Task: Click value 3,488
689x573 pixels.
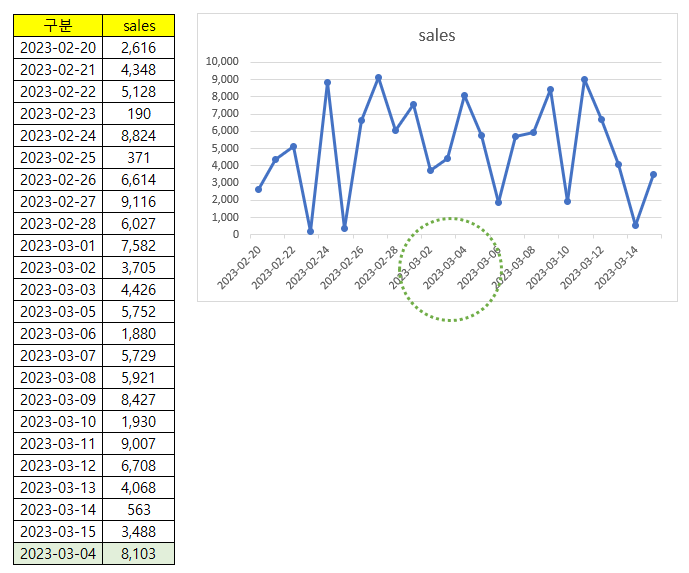Action: click(x=138, y=531)
